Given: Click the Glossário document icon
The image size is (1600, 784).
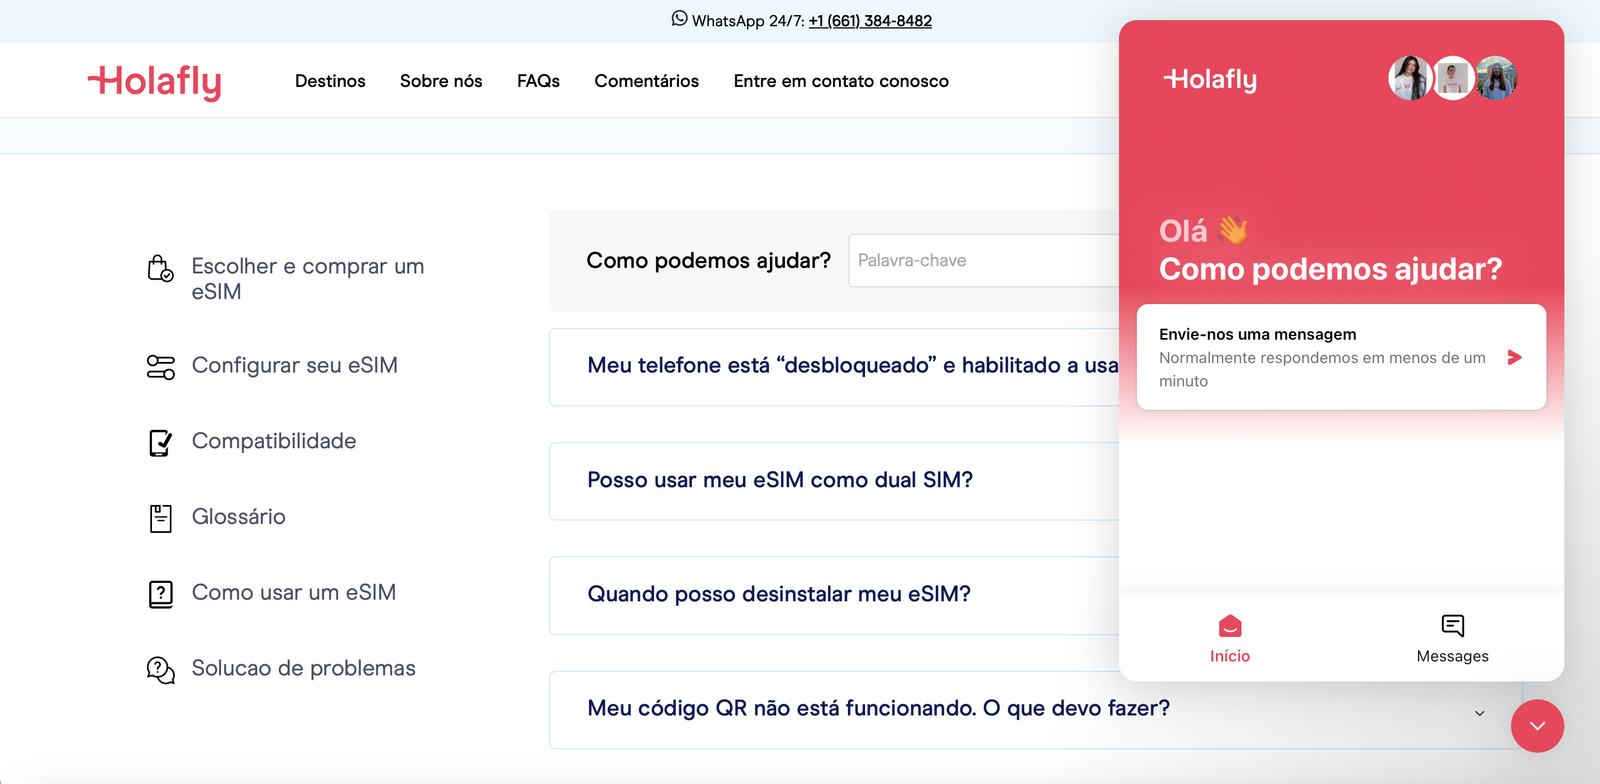Looking at the screenshot, I should click(160, 518).
